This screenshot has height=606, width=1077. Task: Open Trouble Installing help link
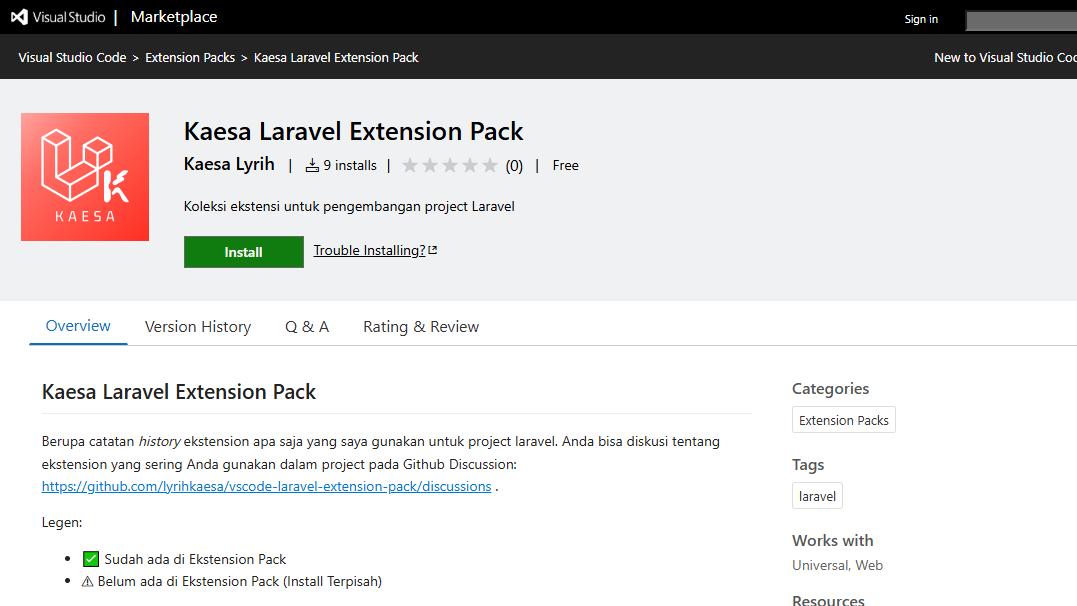(x=370, y=251)
